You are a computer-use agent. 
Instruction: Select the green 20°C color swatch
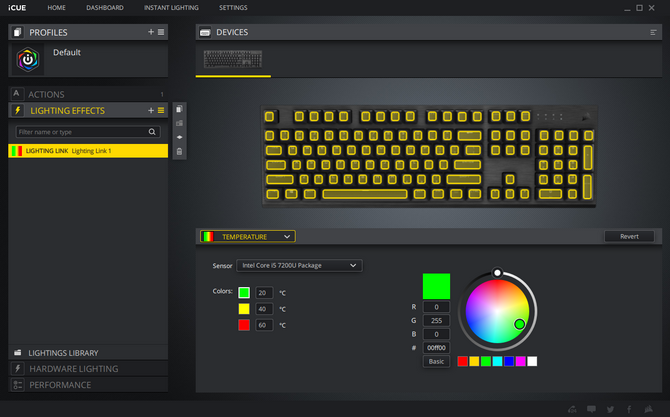(244, 293)
